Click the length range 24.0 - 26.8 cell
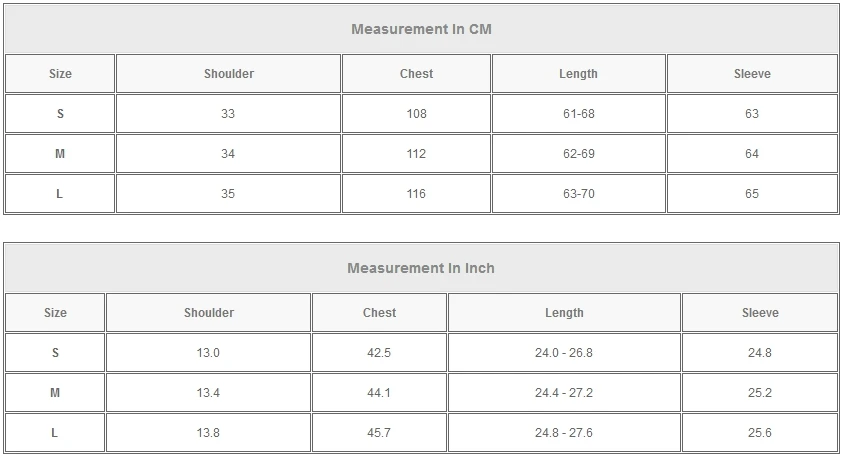The height and width of the screenshot is (458, 845). click(x=564, y=353)
